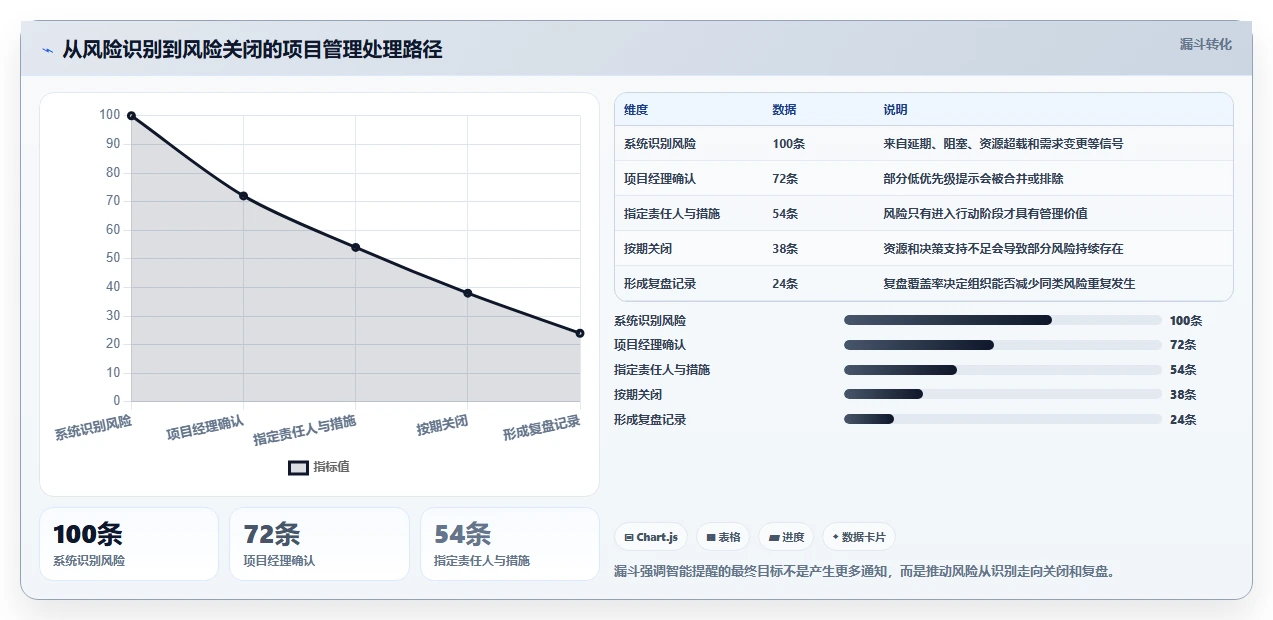1273x620 pixels.
Task: Click the 指定责任人与措施 progress bar
Action: tap(1002, 370)
